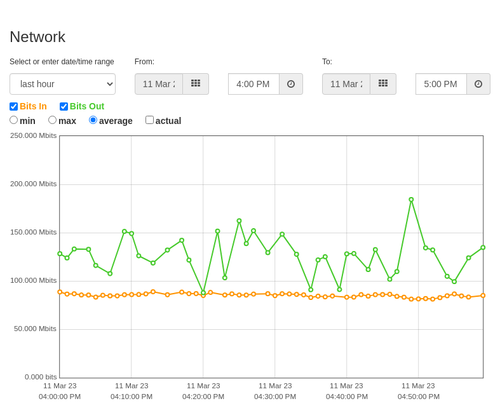Click the 04:20:00 PM time axis label
This screenshot has width=500, height=403.
[203, 397]
